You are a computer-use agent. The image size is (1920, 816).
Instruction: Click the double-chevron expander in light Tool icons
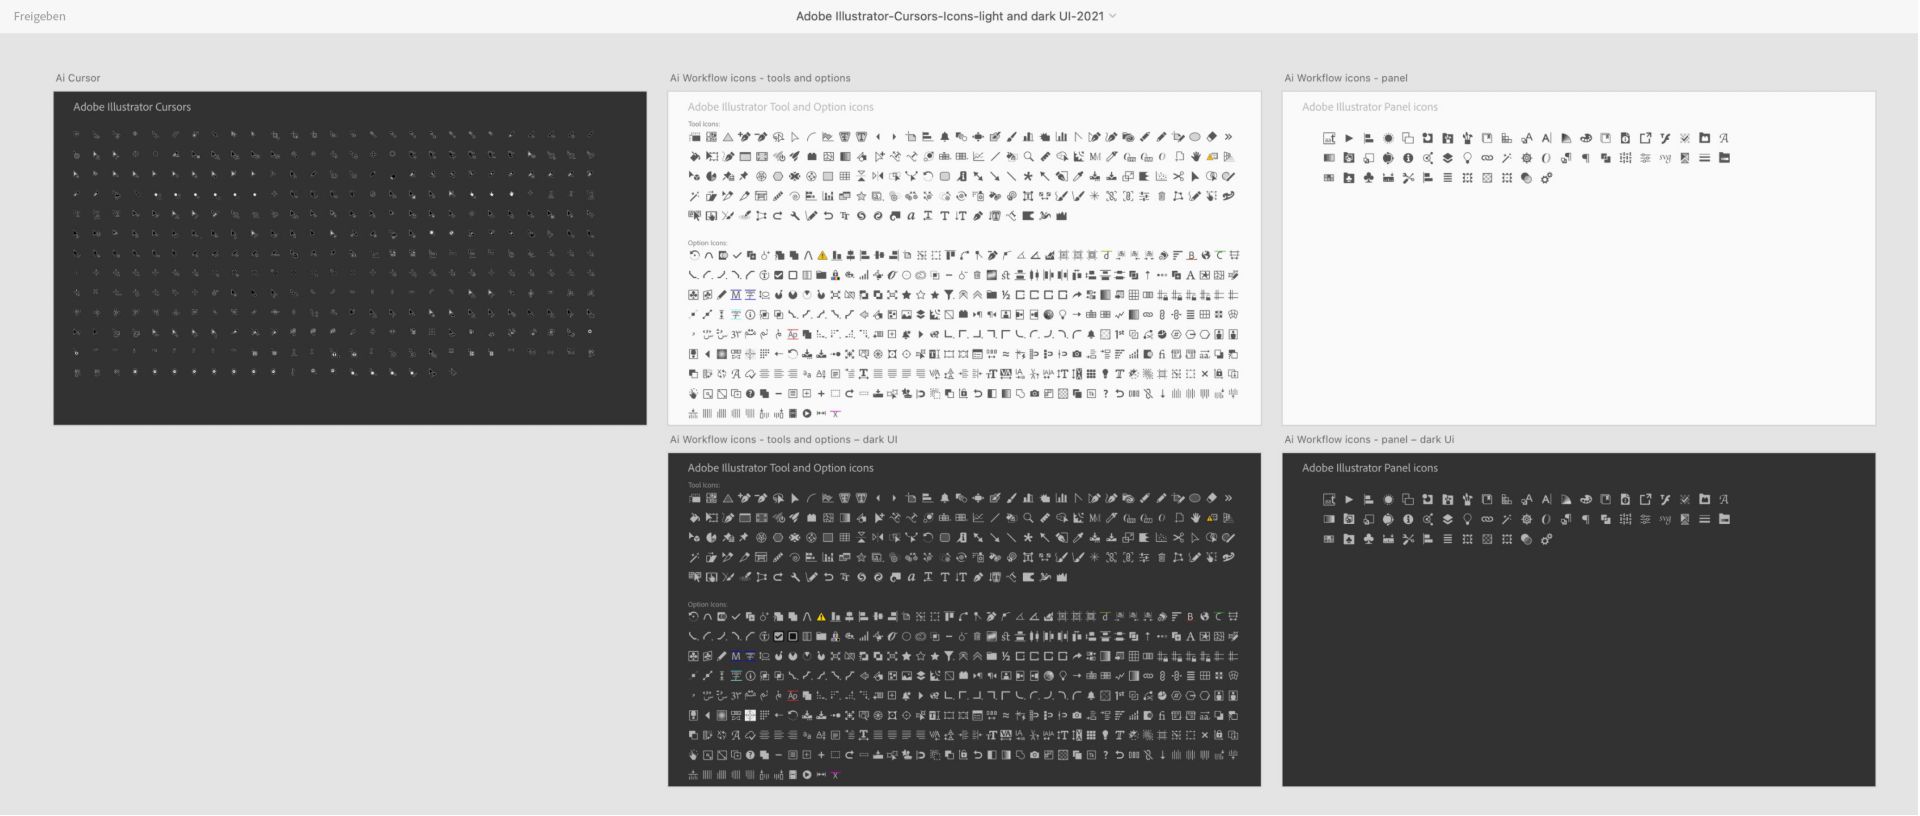pyautogui.click(x=1228, y=137)
